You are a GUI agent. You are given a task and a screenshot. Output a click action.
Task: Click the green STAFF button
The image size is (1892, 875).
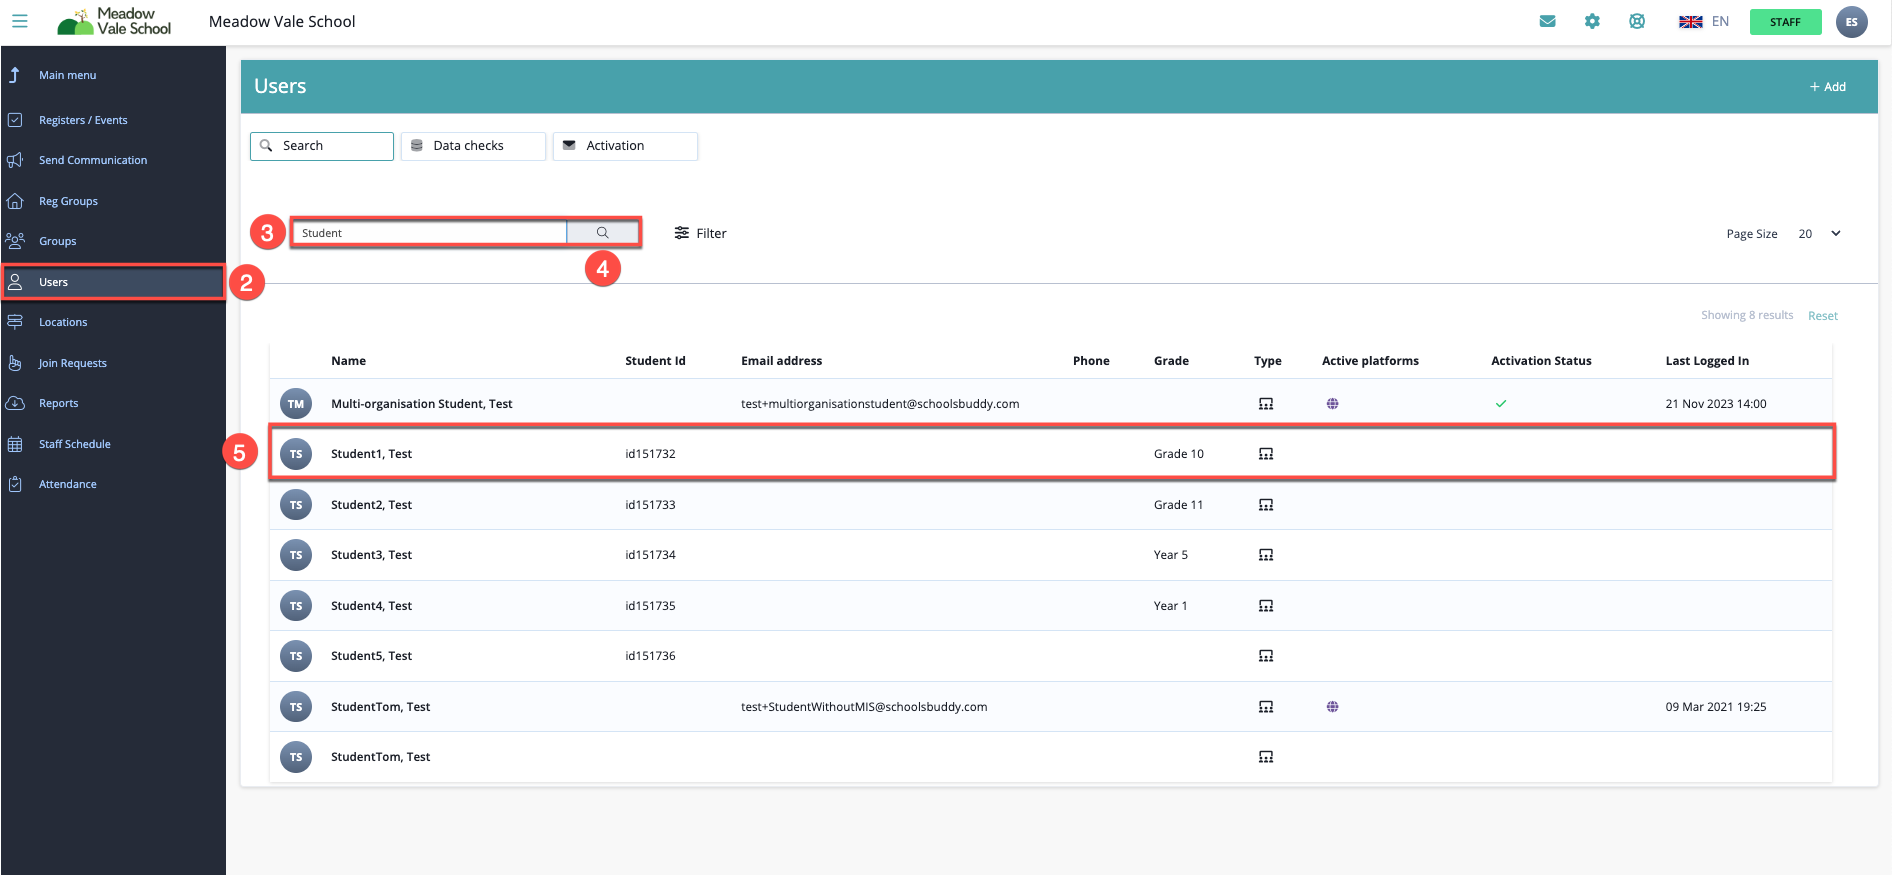[1785, 22]
